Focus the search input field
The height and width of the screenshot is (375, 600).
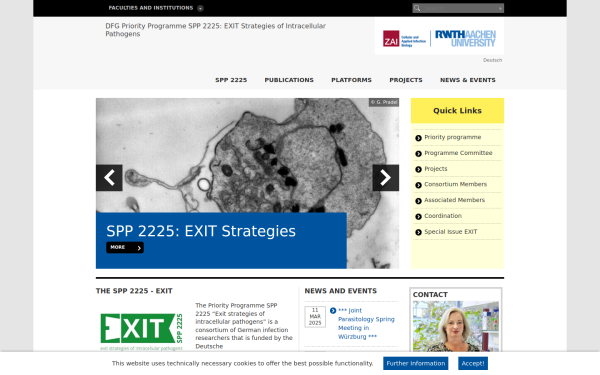(459, 8)
